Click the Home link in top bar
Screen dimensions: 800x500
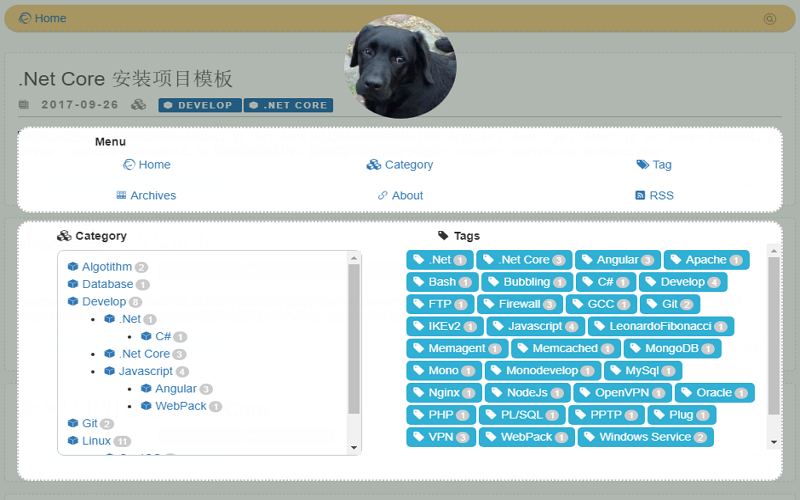(43, 18)
